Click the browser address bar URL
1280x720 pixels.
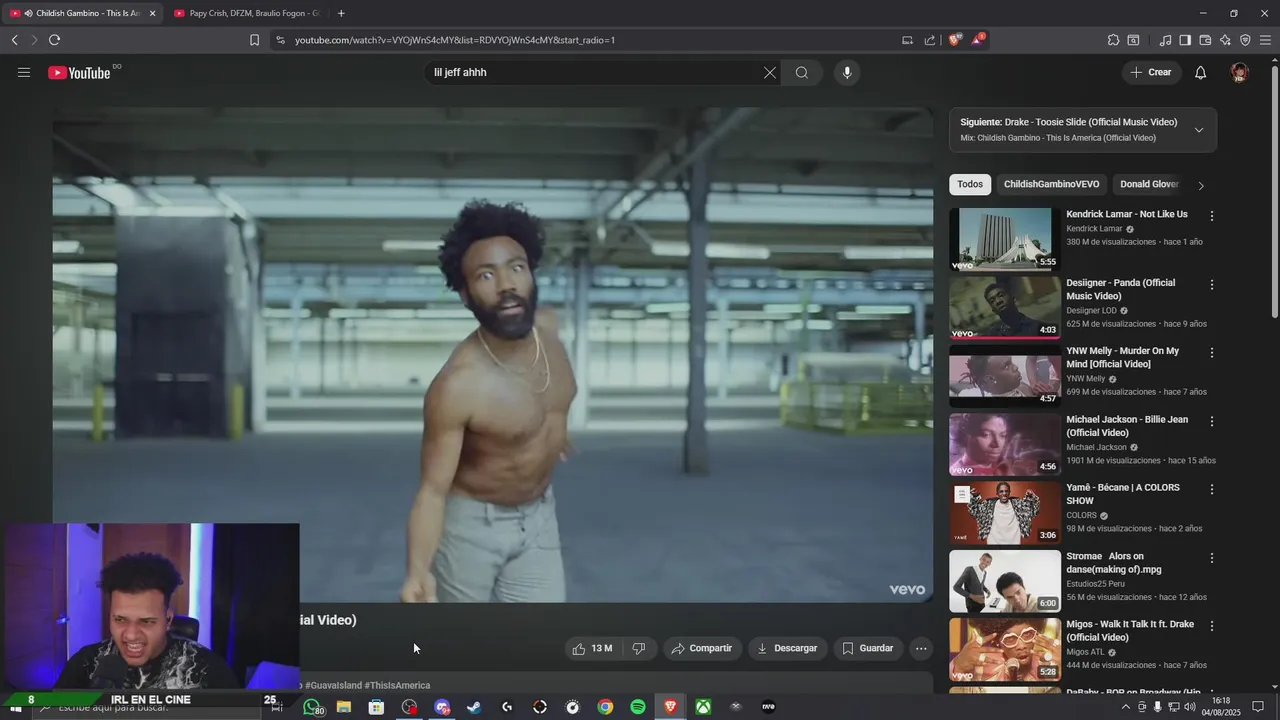coord(455,40)
